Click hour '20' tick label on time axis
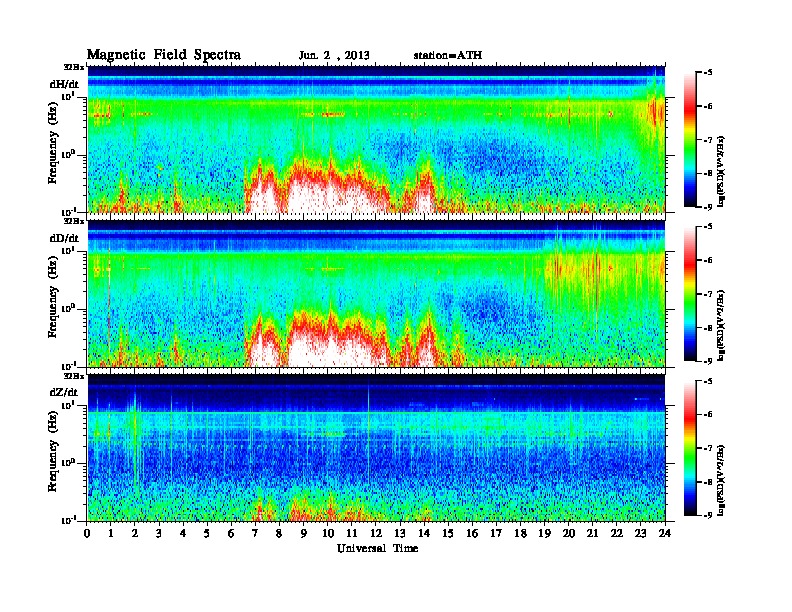The height and width of the screenshot is (612, 792). [569, 533]
